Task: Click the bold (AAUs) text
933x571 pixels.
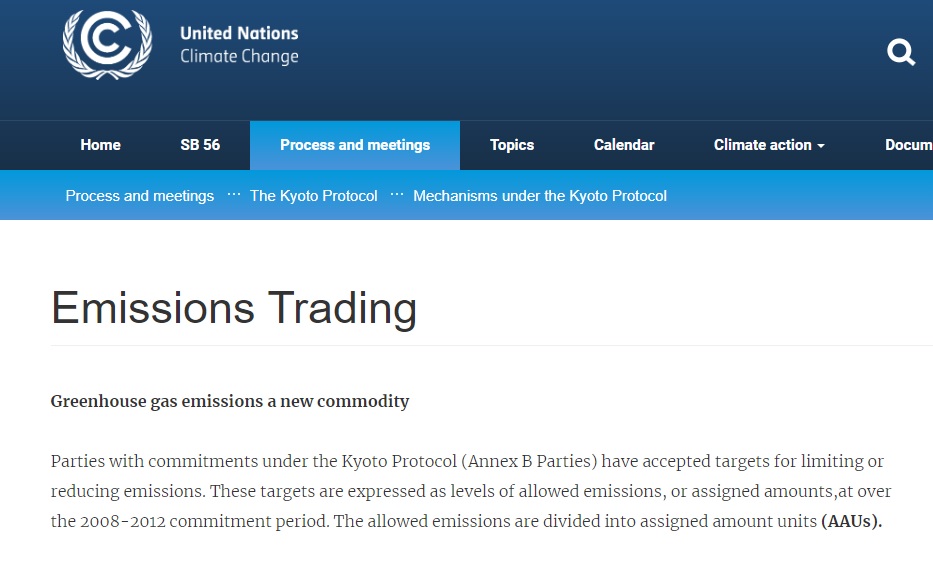Action: point(852,521)
